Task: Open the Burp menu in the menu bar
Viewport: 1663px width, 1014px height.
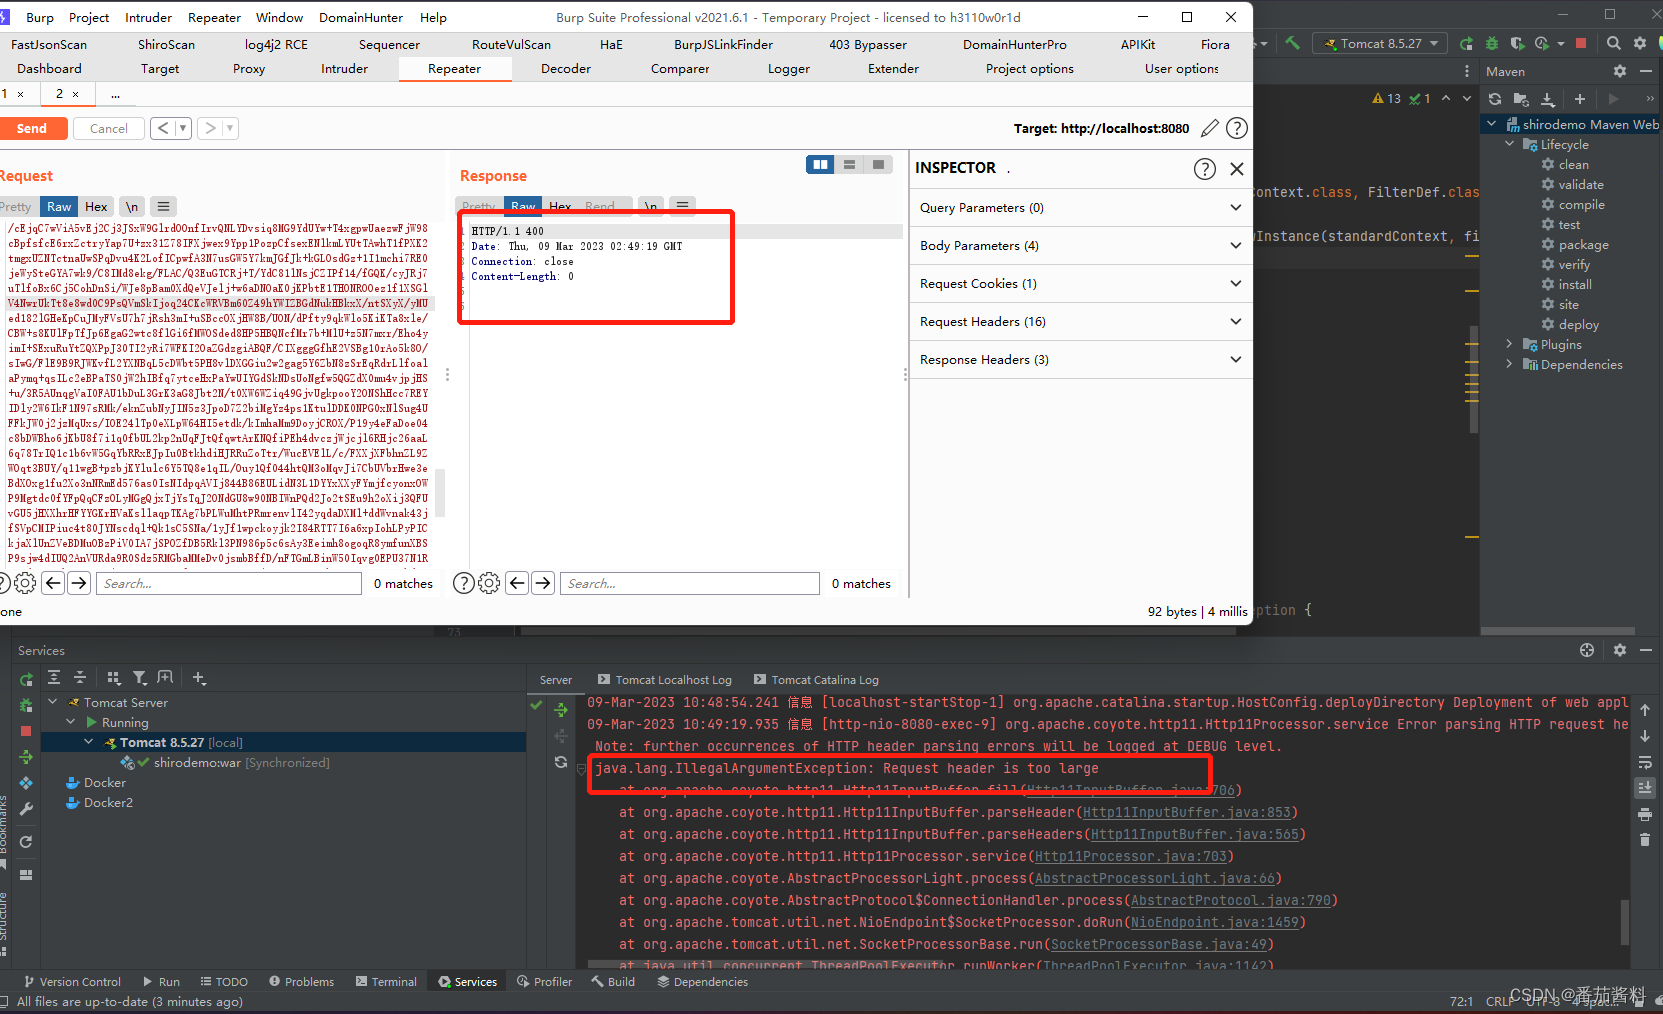Action: pos(40,18)
